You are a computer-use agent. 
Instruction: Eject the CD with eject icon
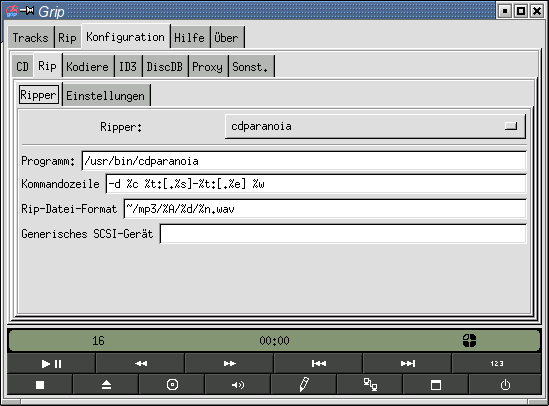(x=106, y=385)
